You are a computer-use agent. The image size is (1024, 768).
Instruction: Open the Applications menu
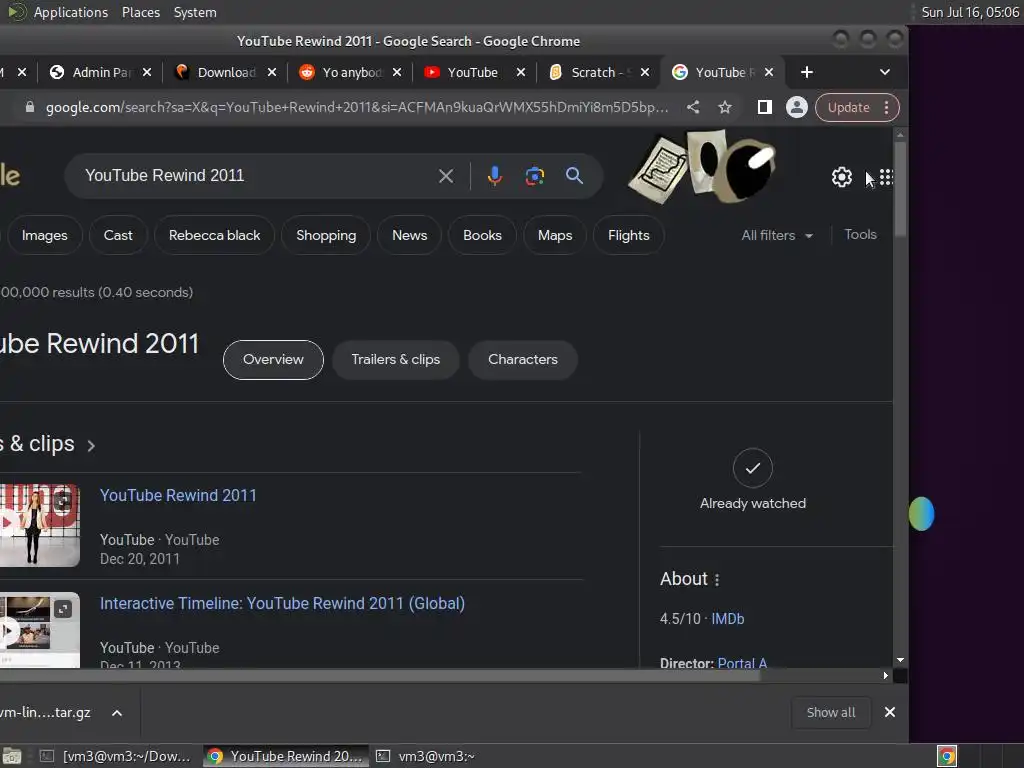71,12
